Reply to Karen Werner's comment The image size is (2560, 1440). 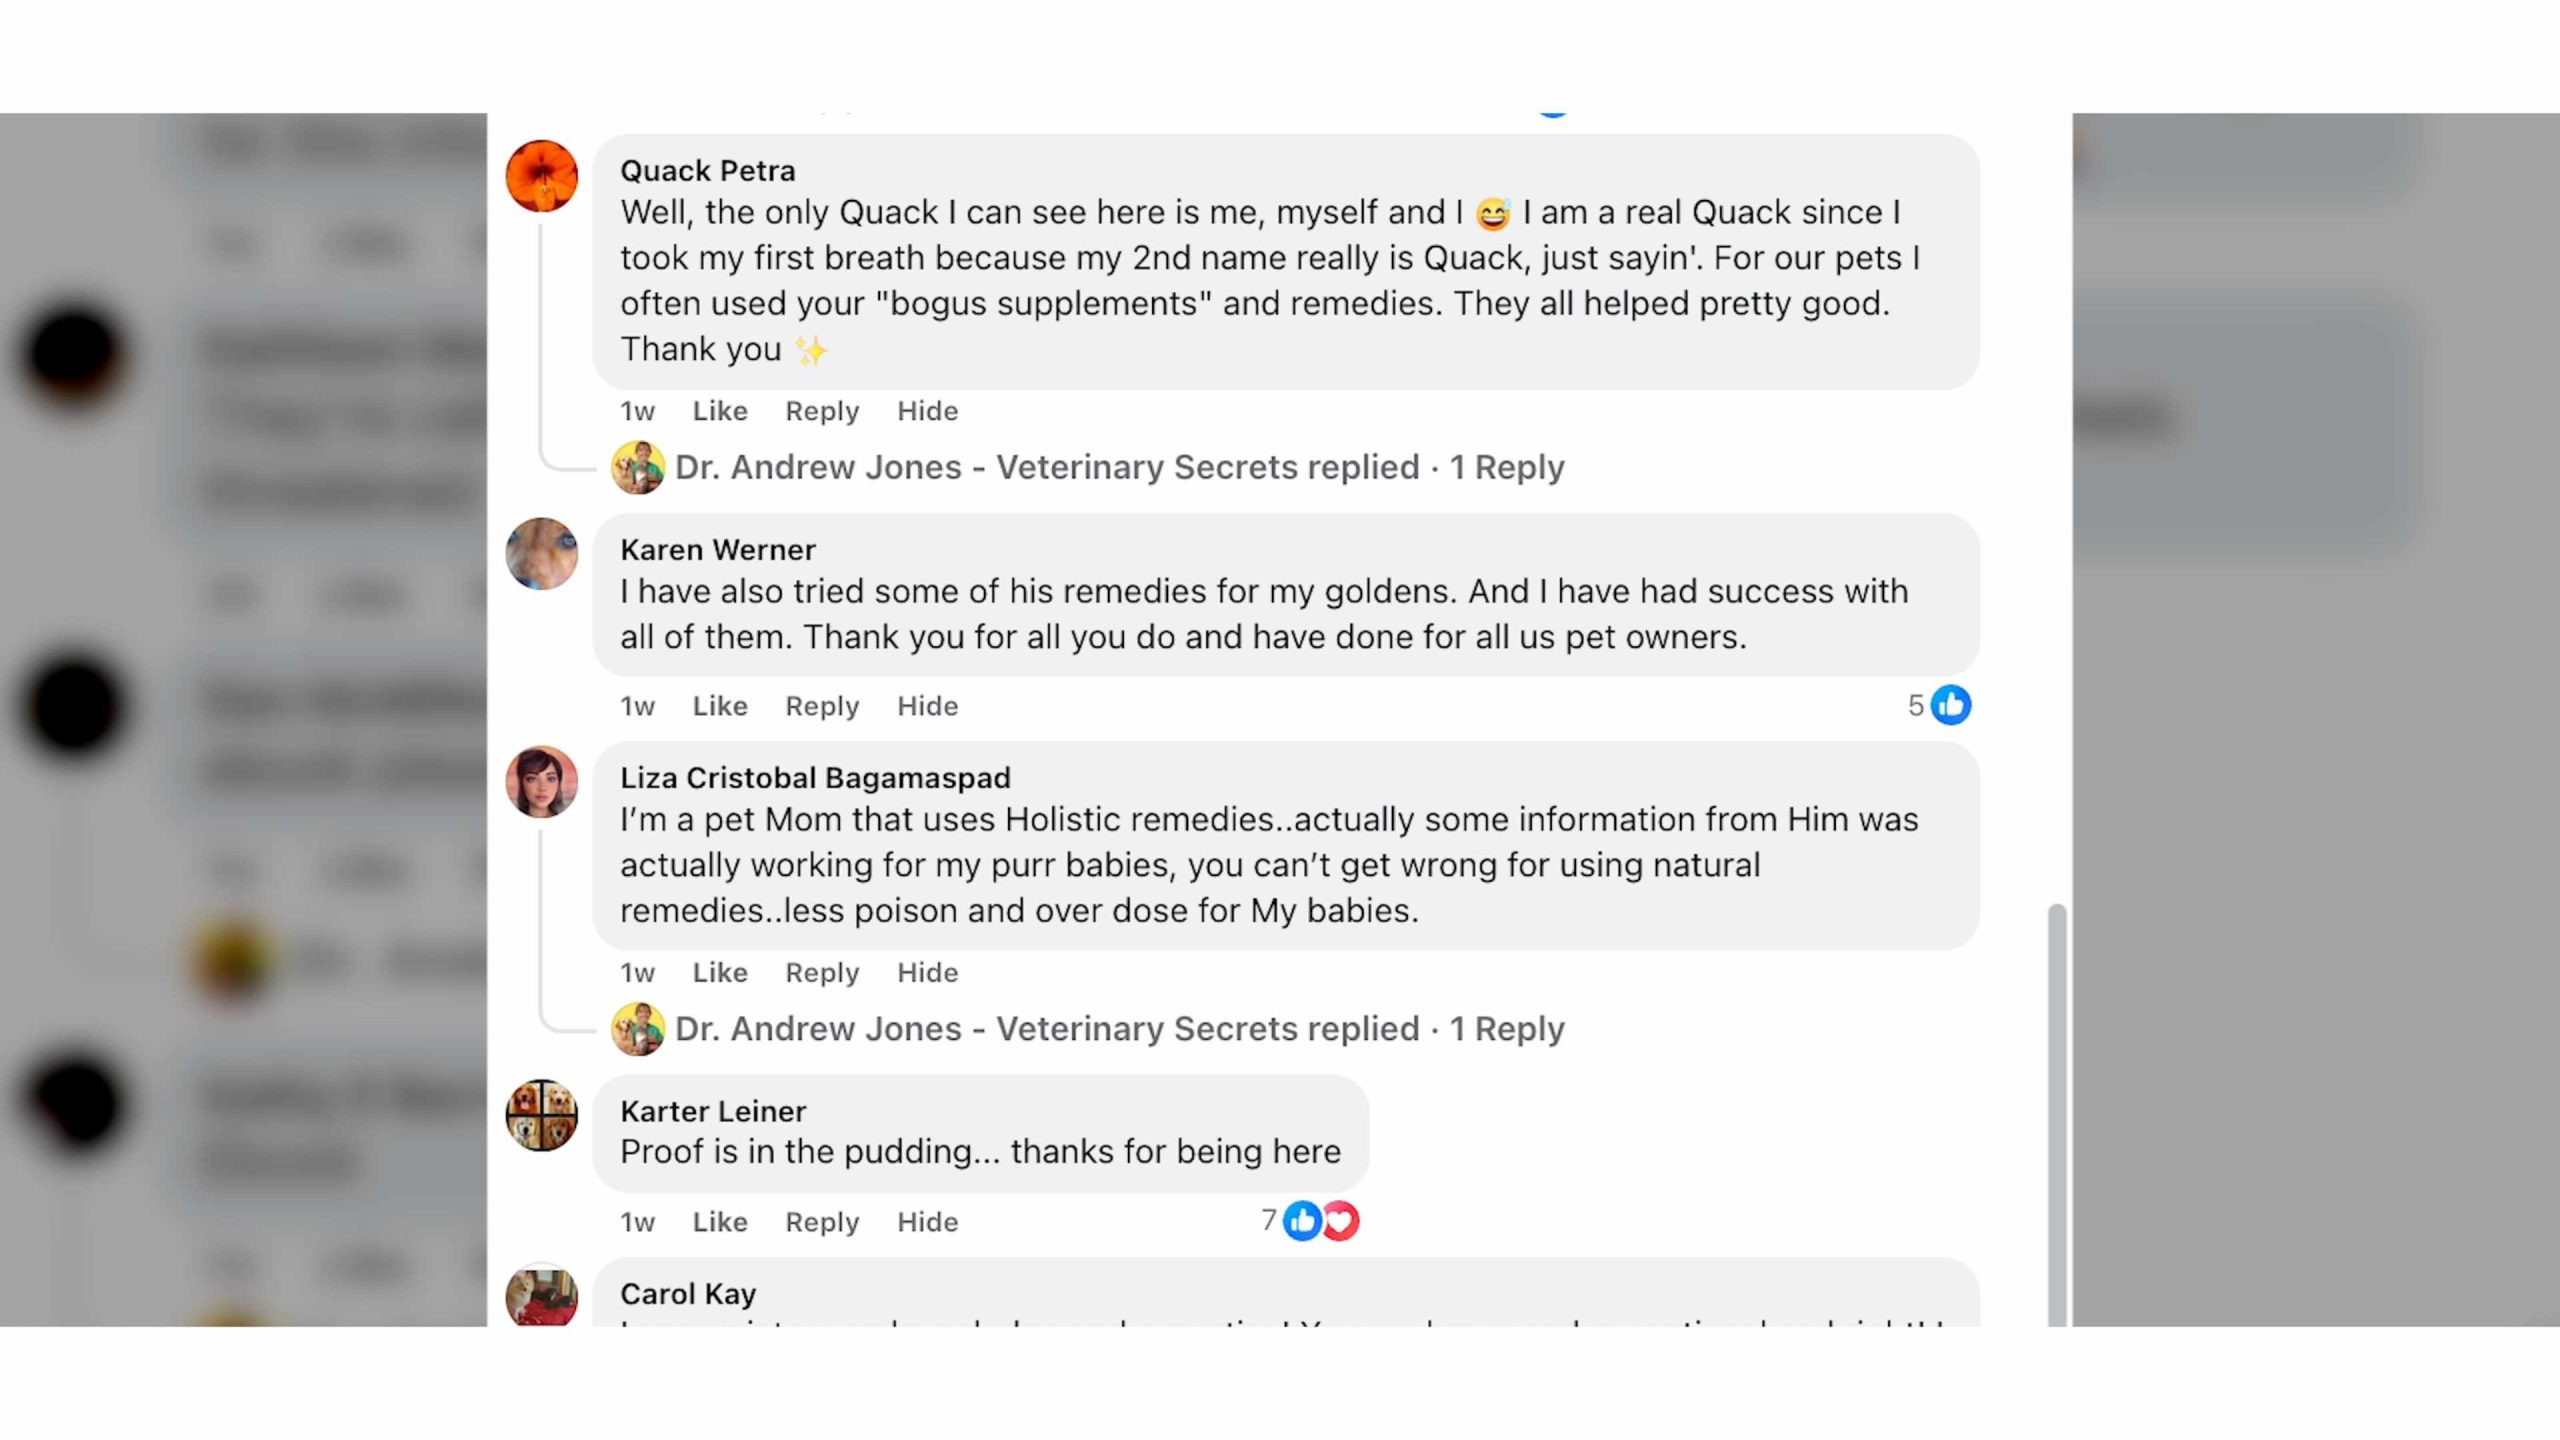(x=822, y=706)
